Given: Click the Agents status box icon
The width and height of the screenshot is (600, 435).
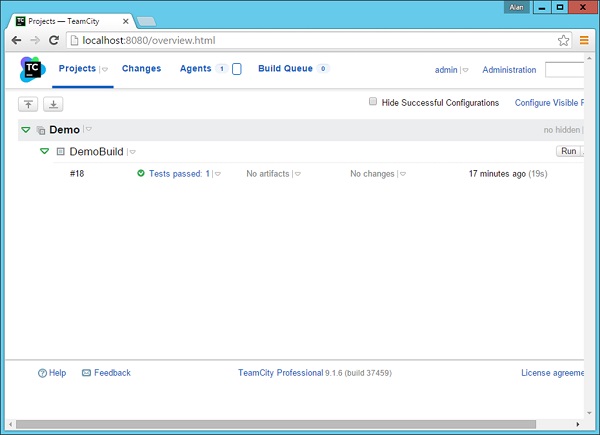Looking at the screenshot, I should pos(237,69).
